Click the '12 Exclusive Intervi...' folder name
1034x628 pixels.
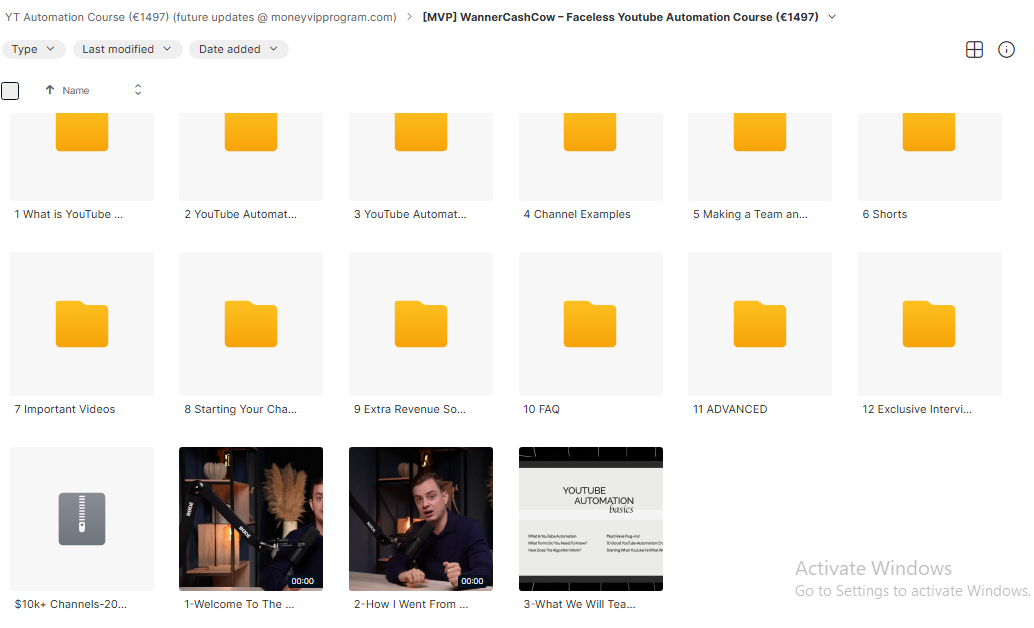(917, 409)
